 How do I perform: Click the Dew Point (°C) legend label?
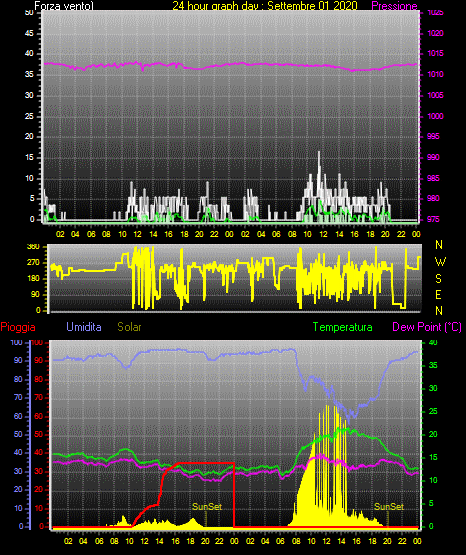pyautogui.click(x=427, y=327)
